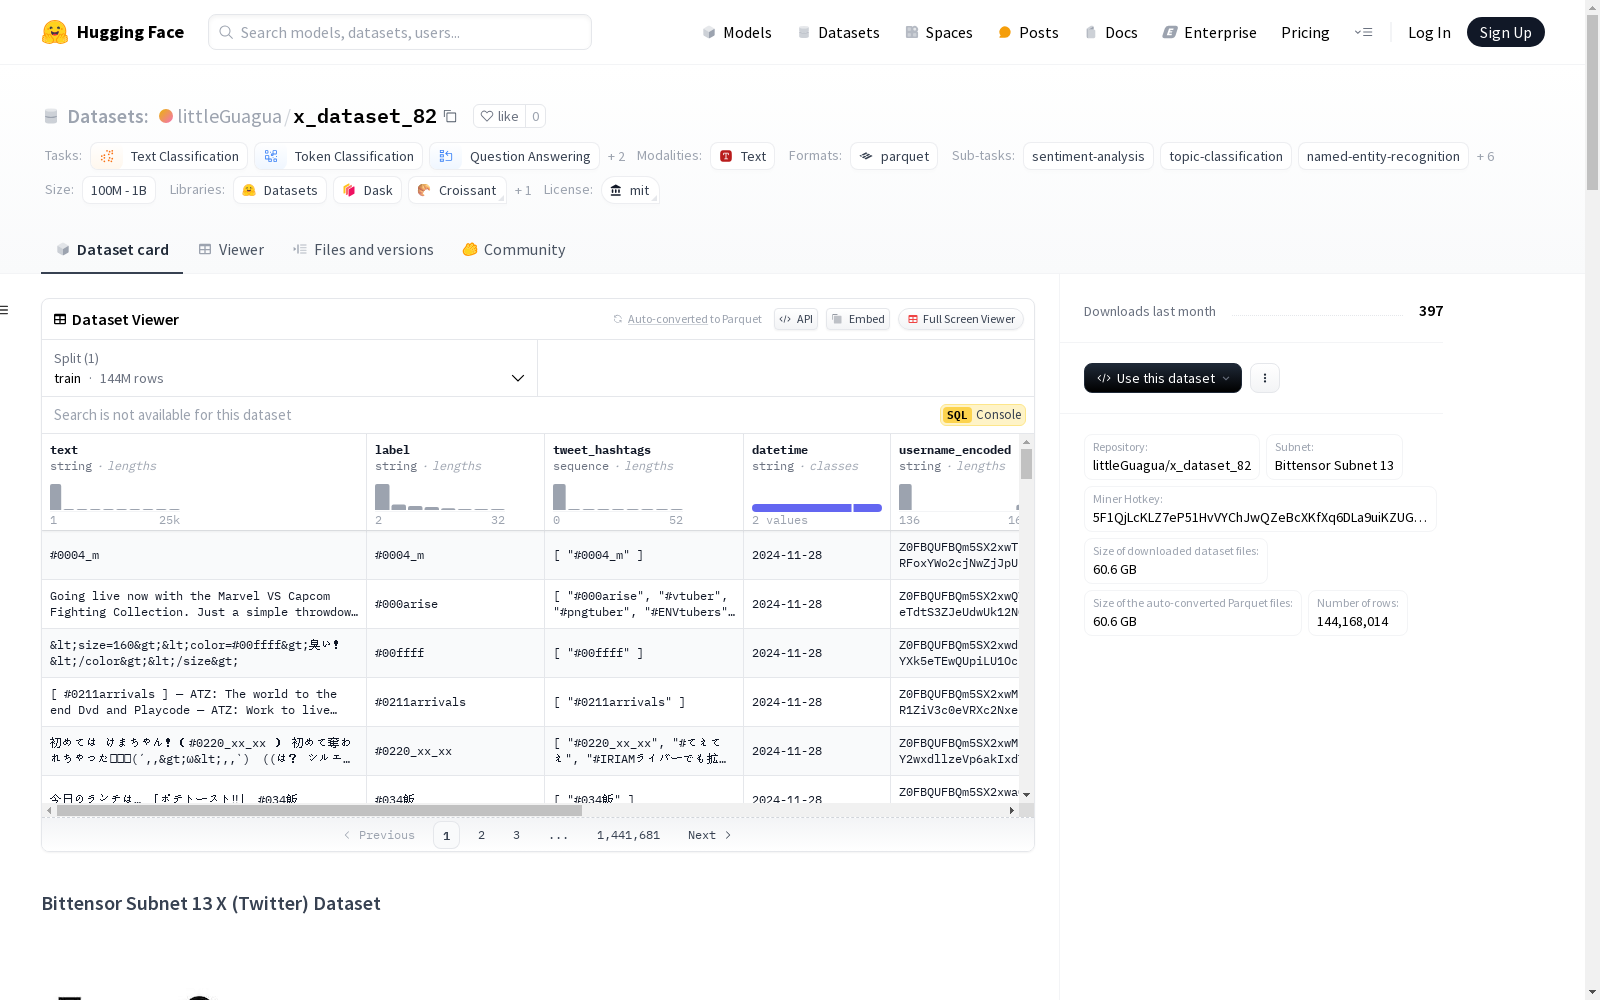Expand the +1 more libraries
The image size is (1600, 1000).
pyautogui.click(x=523, y=191)
